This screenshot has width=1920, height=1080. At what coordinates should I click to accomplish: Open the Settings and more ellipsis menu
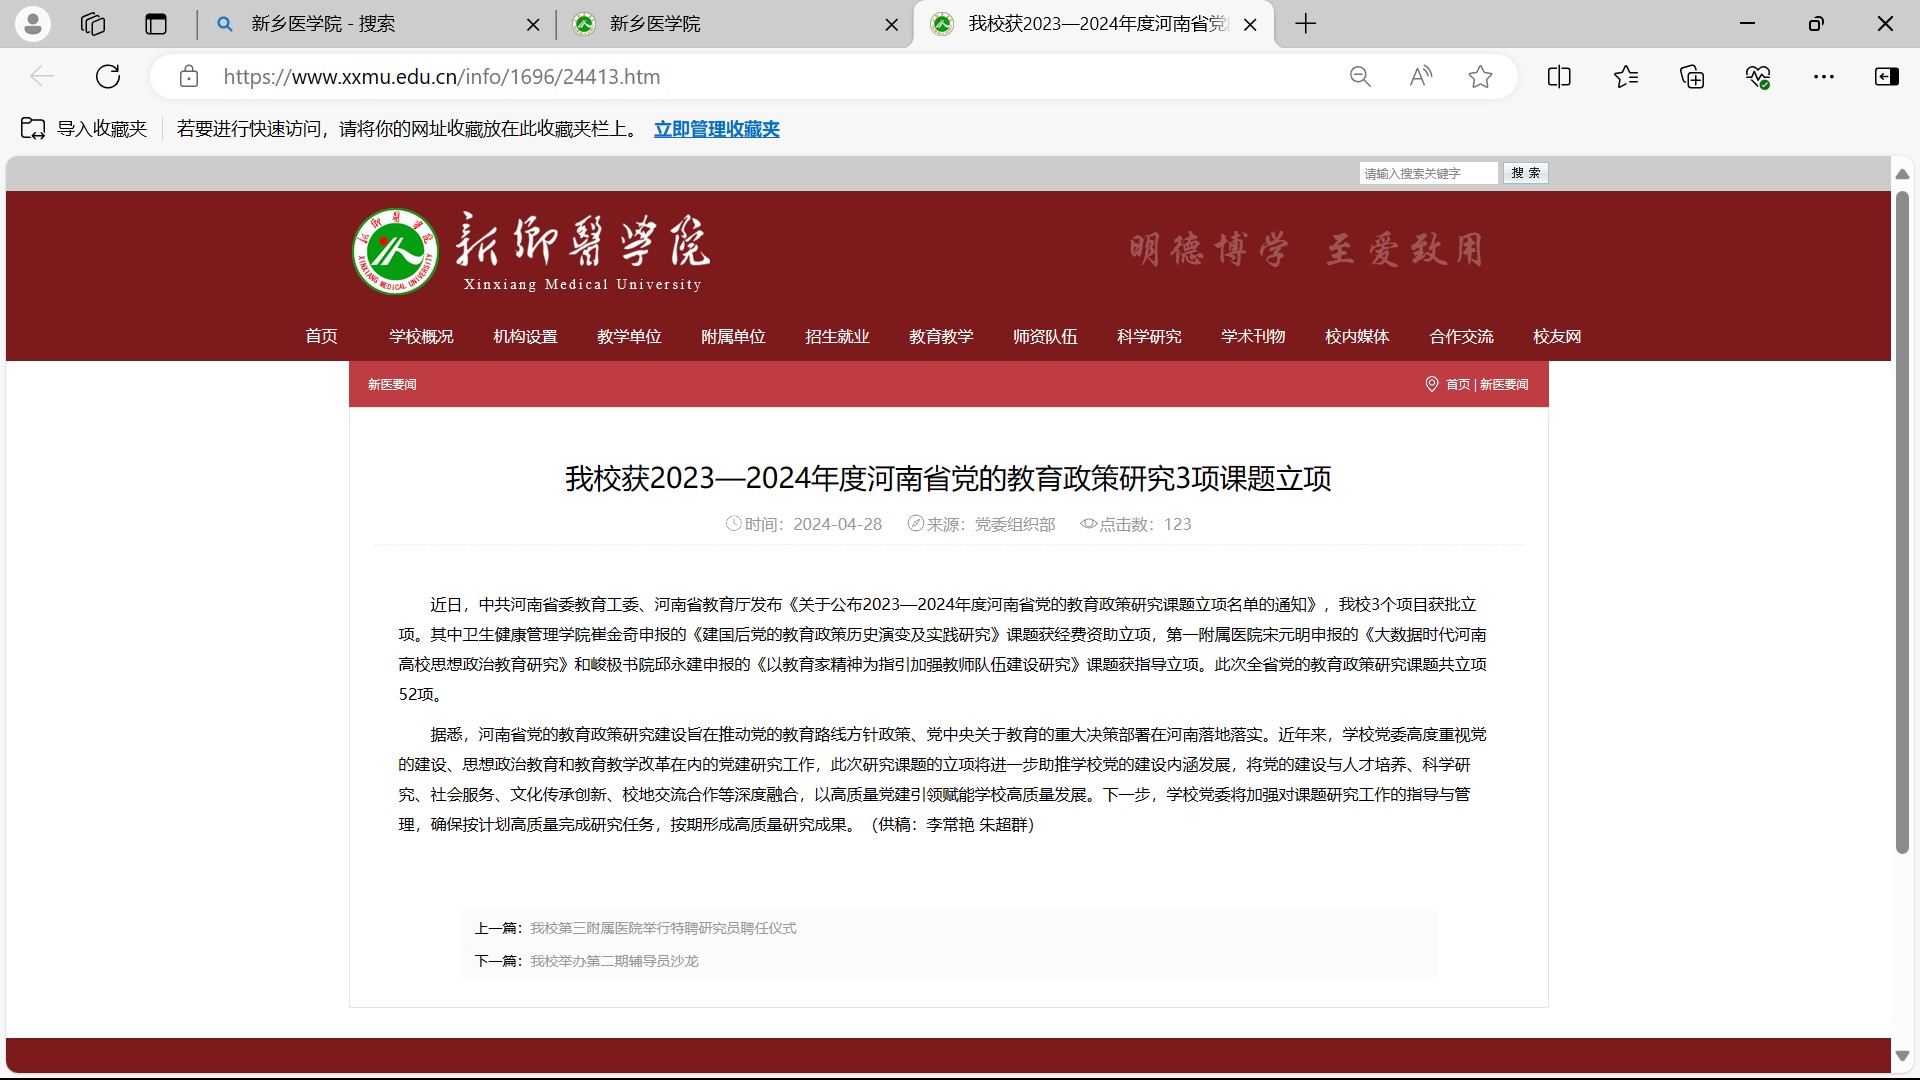point(1824,77)
